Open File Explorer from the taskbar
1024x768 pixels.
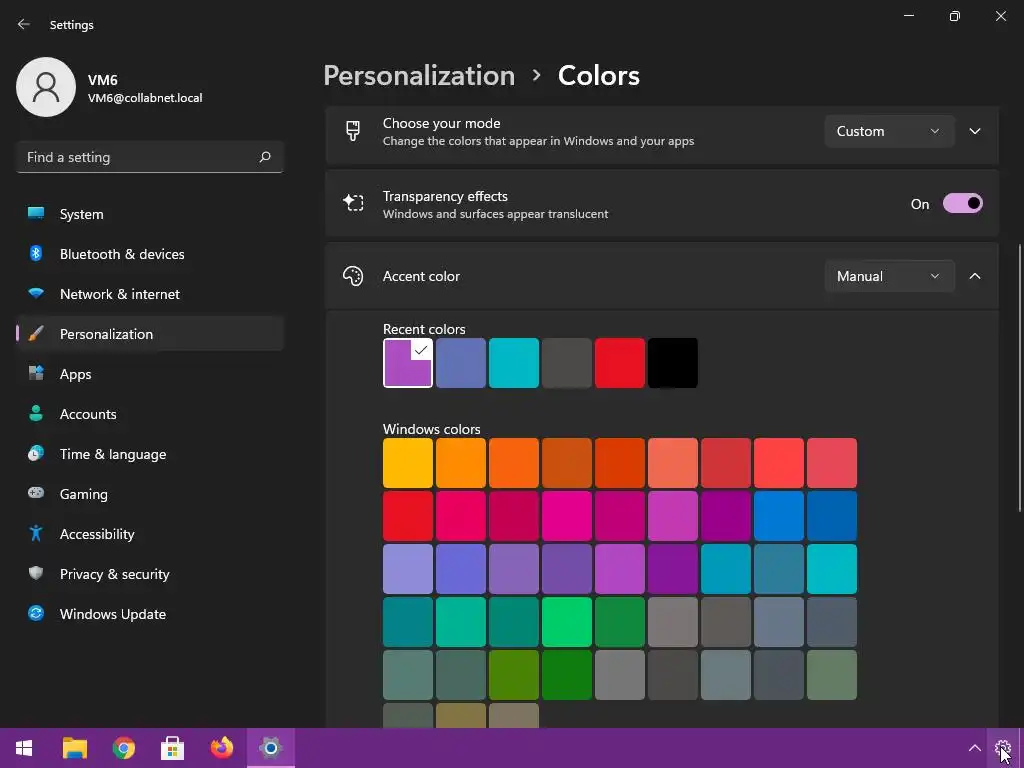coord(74,748)
